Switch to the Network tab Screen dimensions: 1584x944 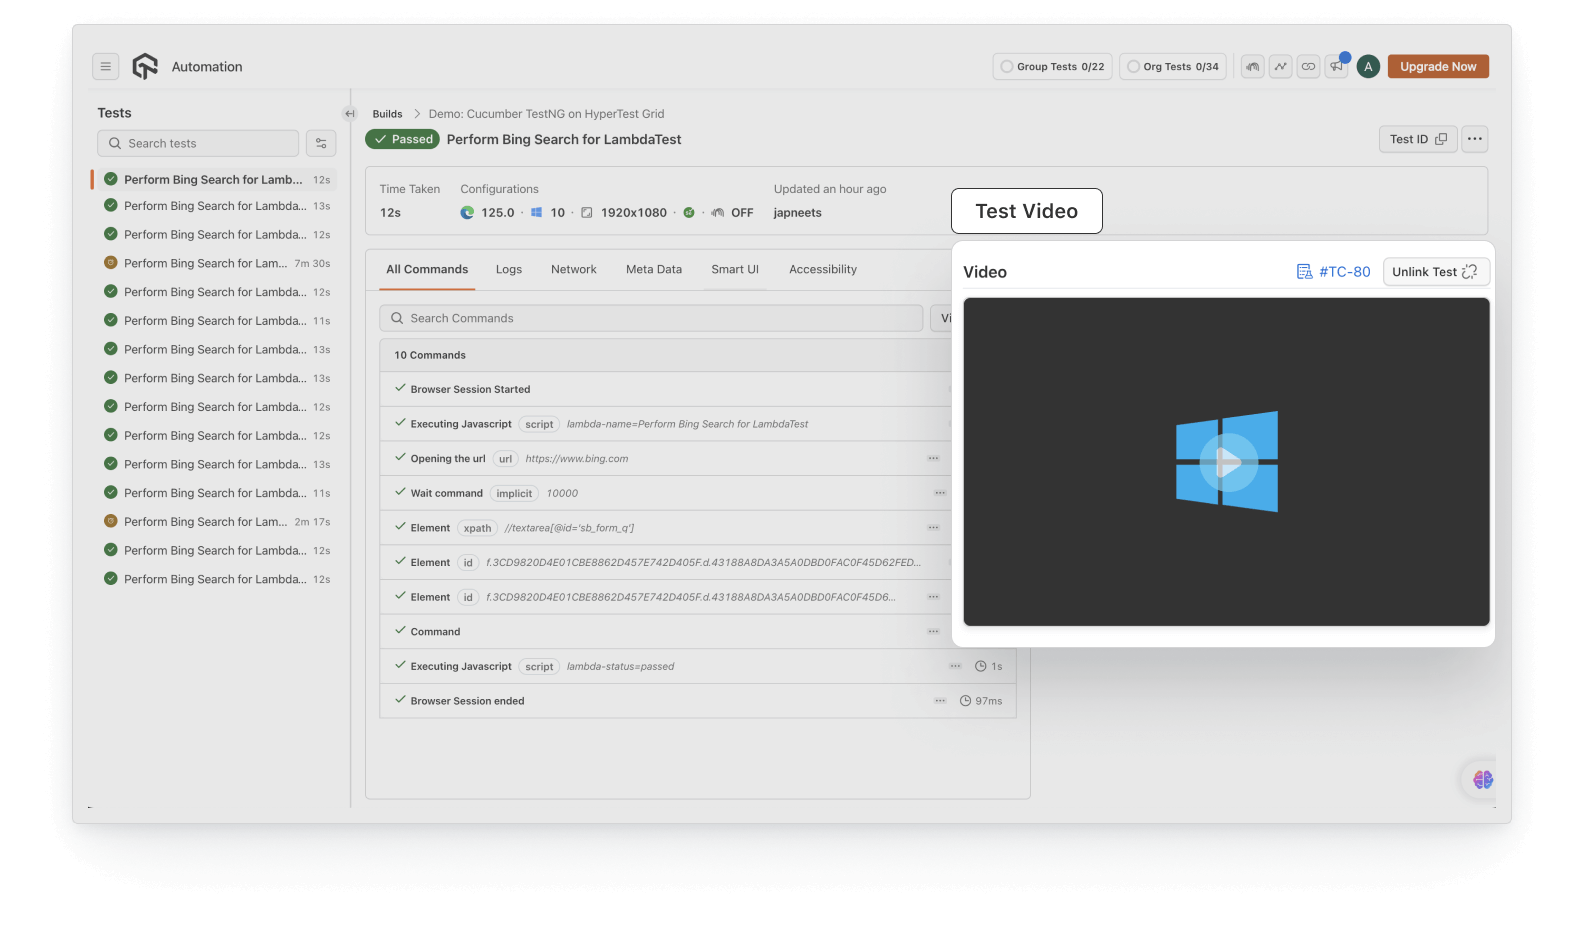click(573, 270)
